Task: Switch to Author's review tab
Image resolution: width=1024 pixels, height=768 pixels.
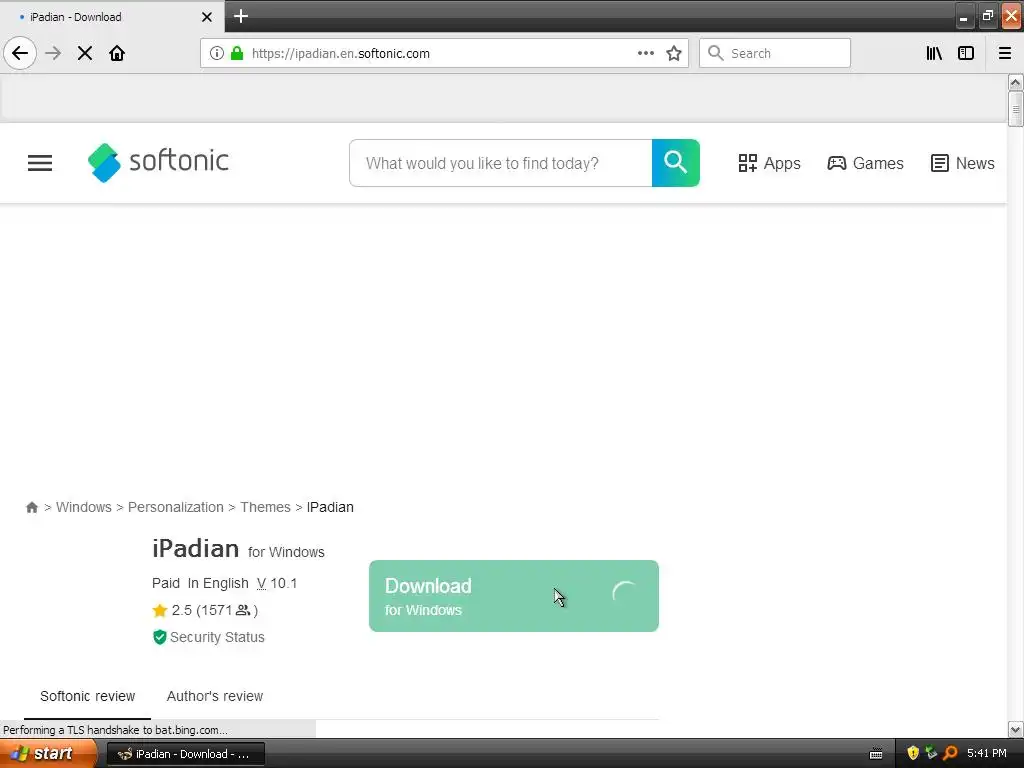Action: click(x=215, y=696)
